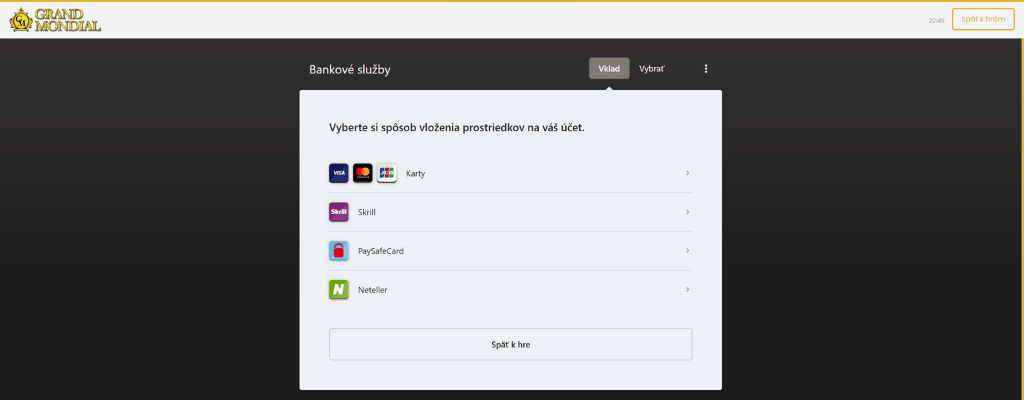
Task: Choose the PaySafeCard text label
Action: [381, 251]
